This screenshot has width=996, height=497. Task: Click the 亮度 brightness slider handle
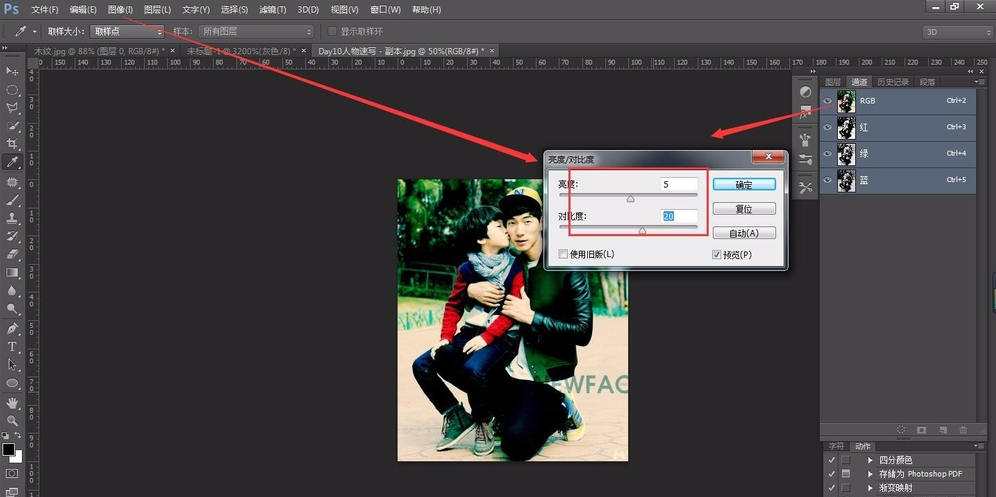[x=630, y=199]
